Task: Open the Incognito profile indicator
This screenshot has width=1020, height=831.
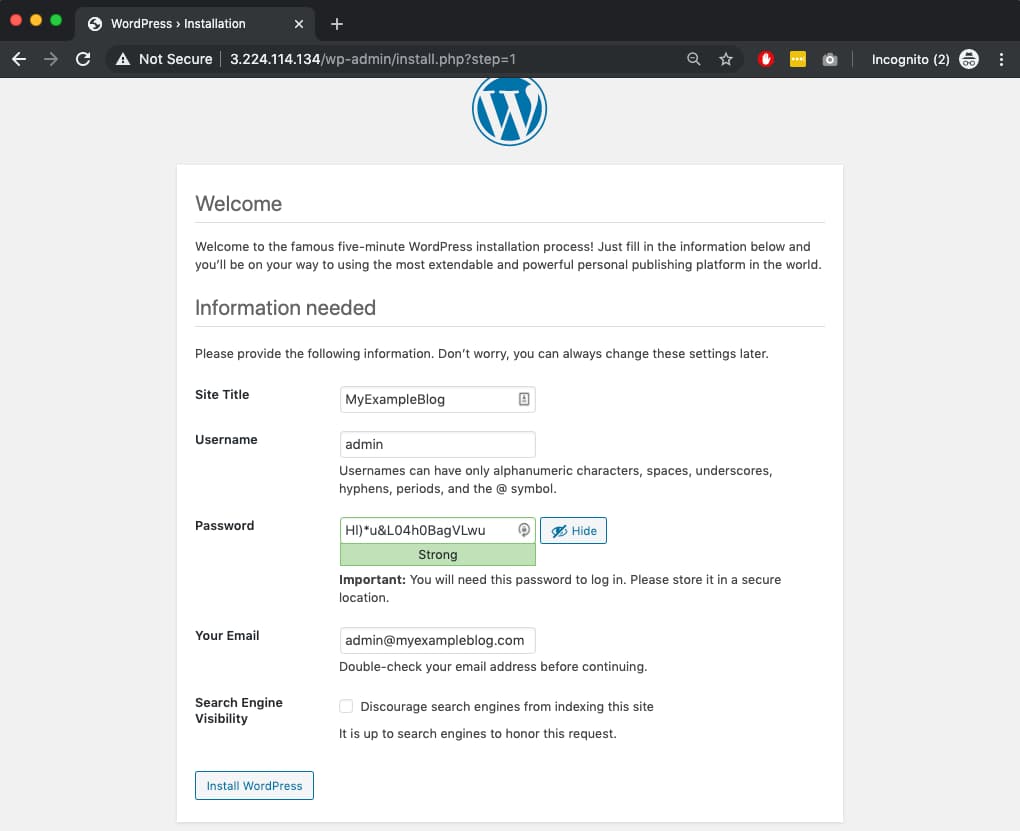Action: pyautogui.click(x=925, y=59)
